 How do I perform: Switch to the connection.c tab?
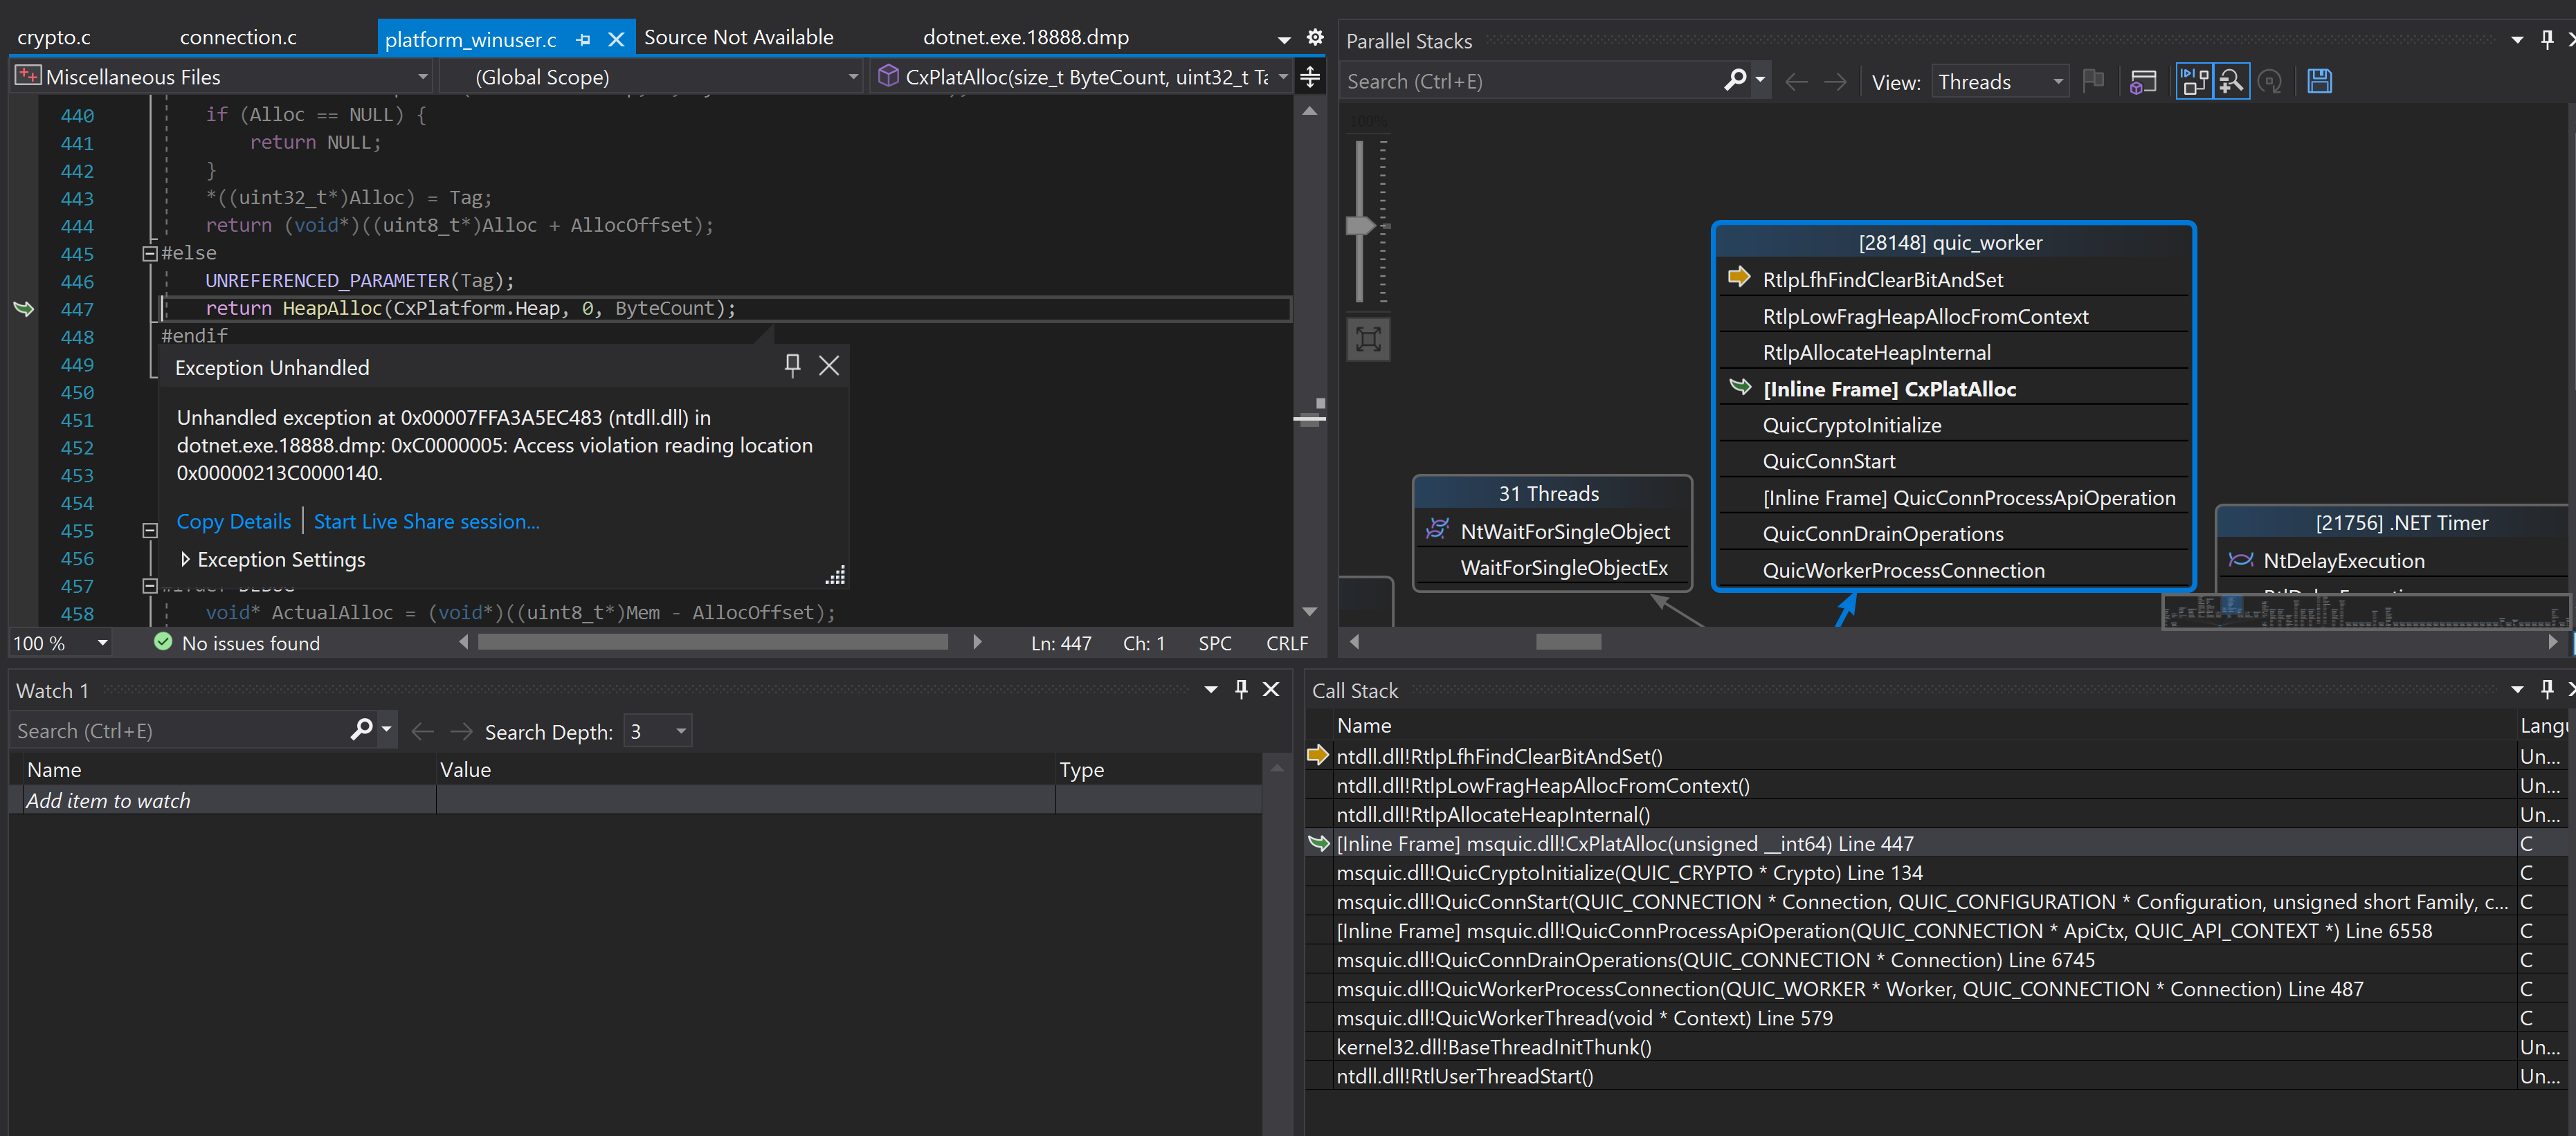click(237, 37)
